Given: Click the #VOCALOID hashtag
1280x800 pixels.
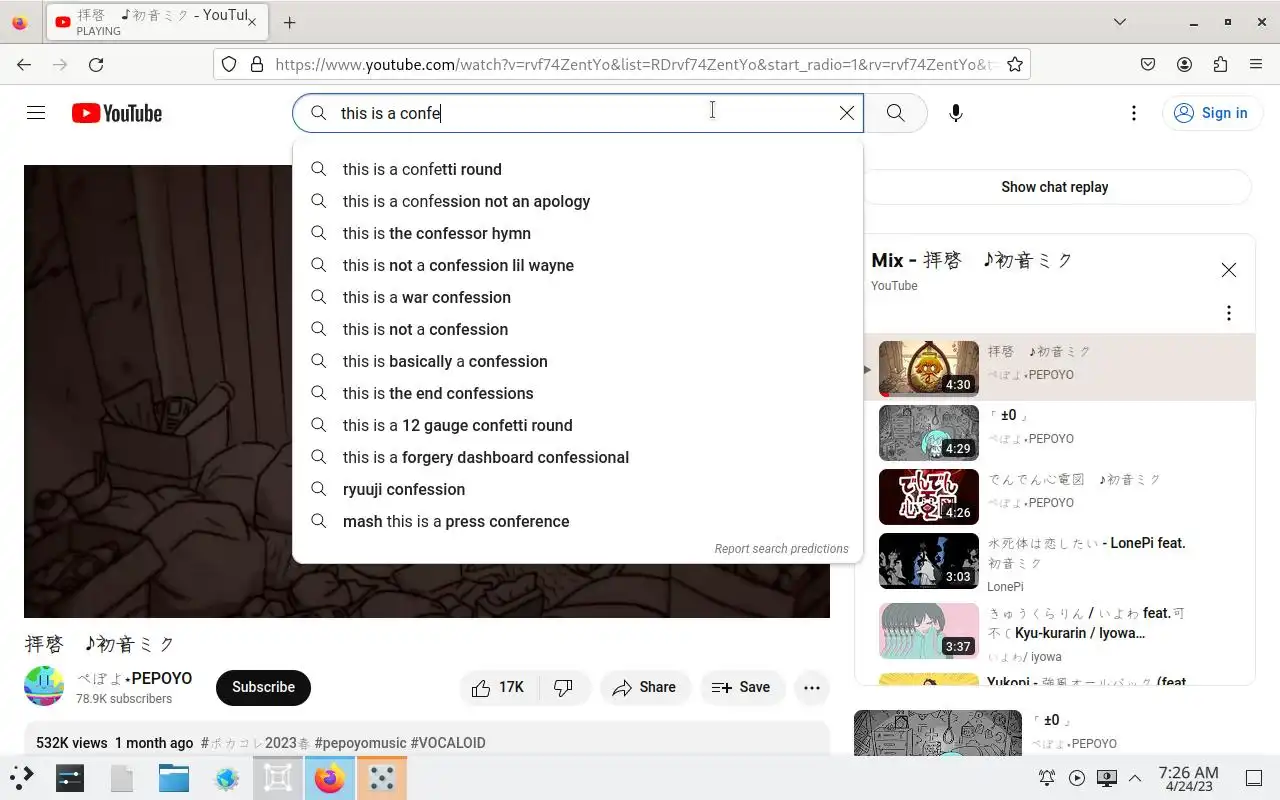Looking at the screenshot, I should pyautogui.click(x=448, y=743).
